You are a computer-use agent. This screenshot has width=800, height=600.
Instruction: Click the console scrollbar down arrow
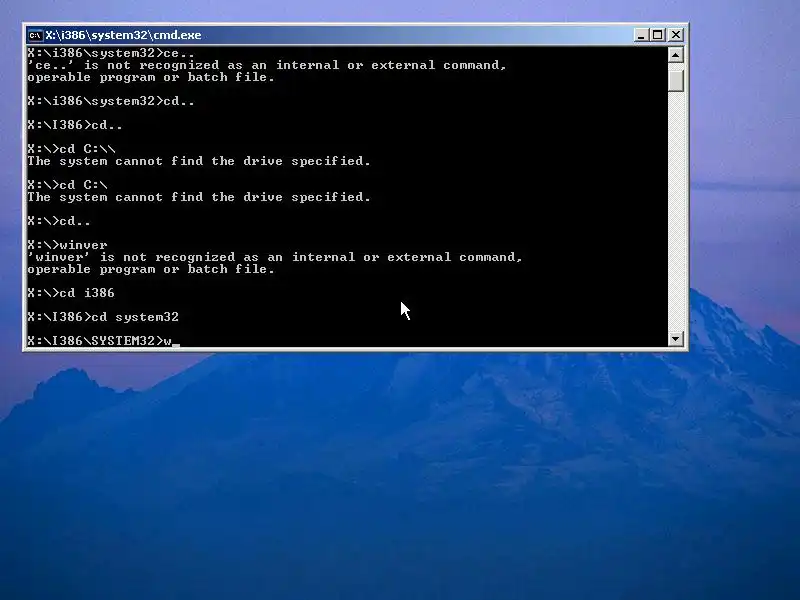pos(676,339)
